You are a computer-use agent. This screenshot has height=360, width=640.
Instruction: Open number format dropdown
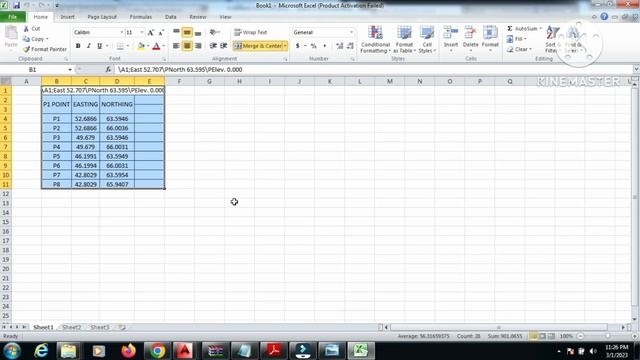click(x=351, y=32)
